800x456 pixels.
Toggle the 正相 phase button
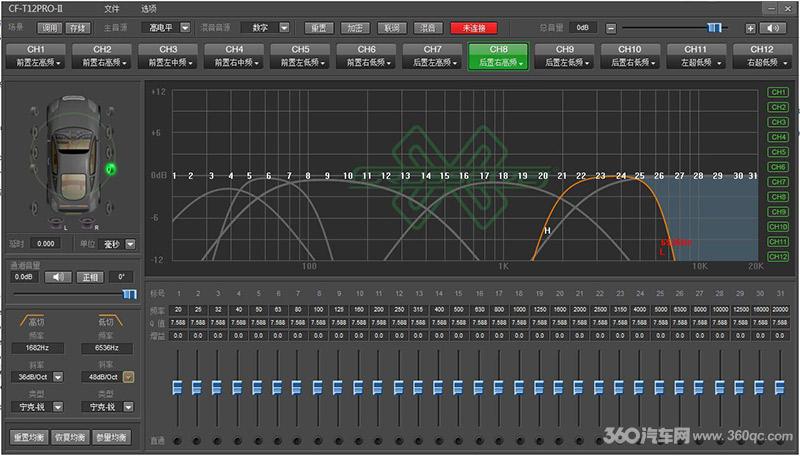[x=90, y=277]
